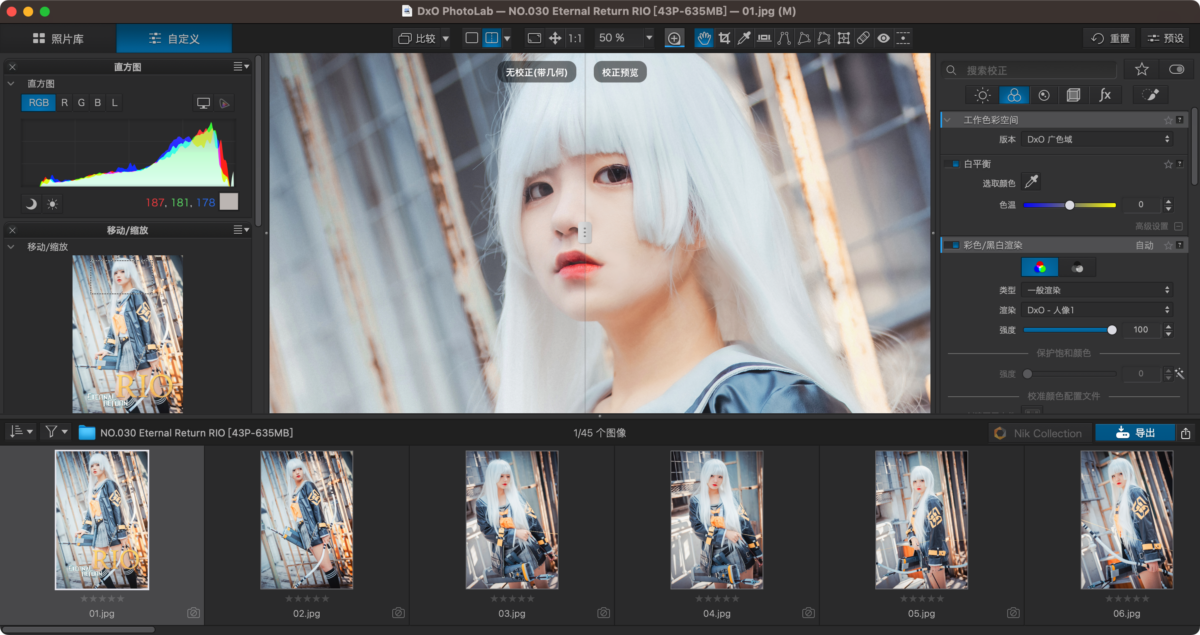Click the monitor gamut warning icon
This screenshot has height=635, width=1200.
click(204, 103)
